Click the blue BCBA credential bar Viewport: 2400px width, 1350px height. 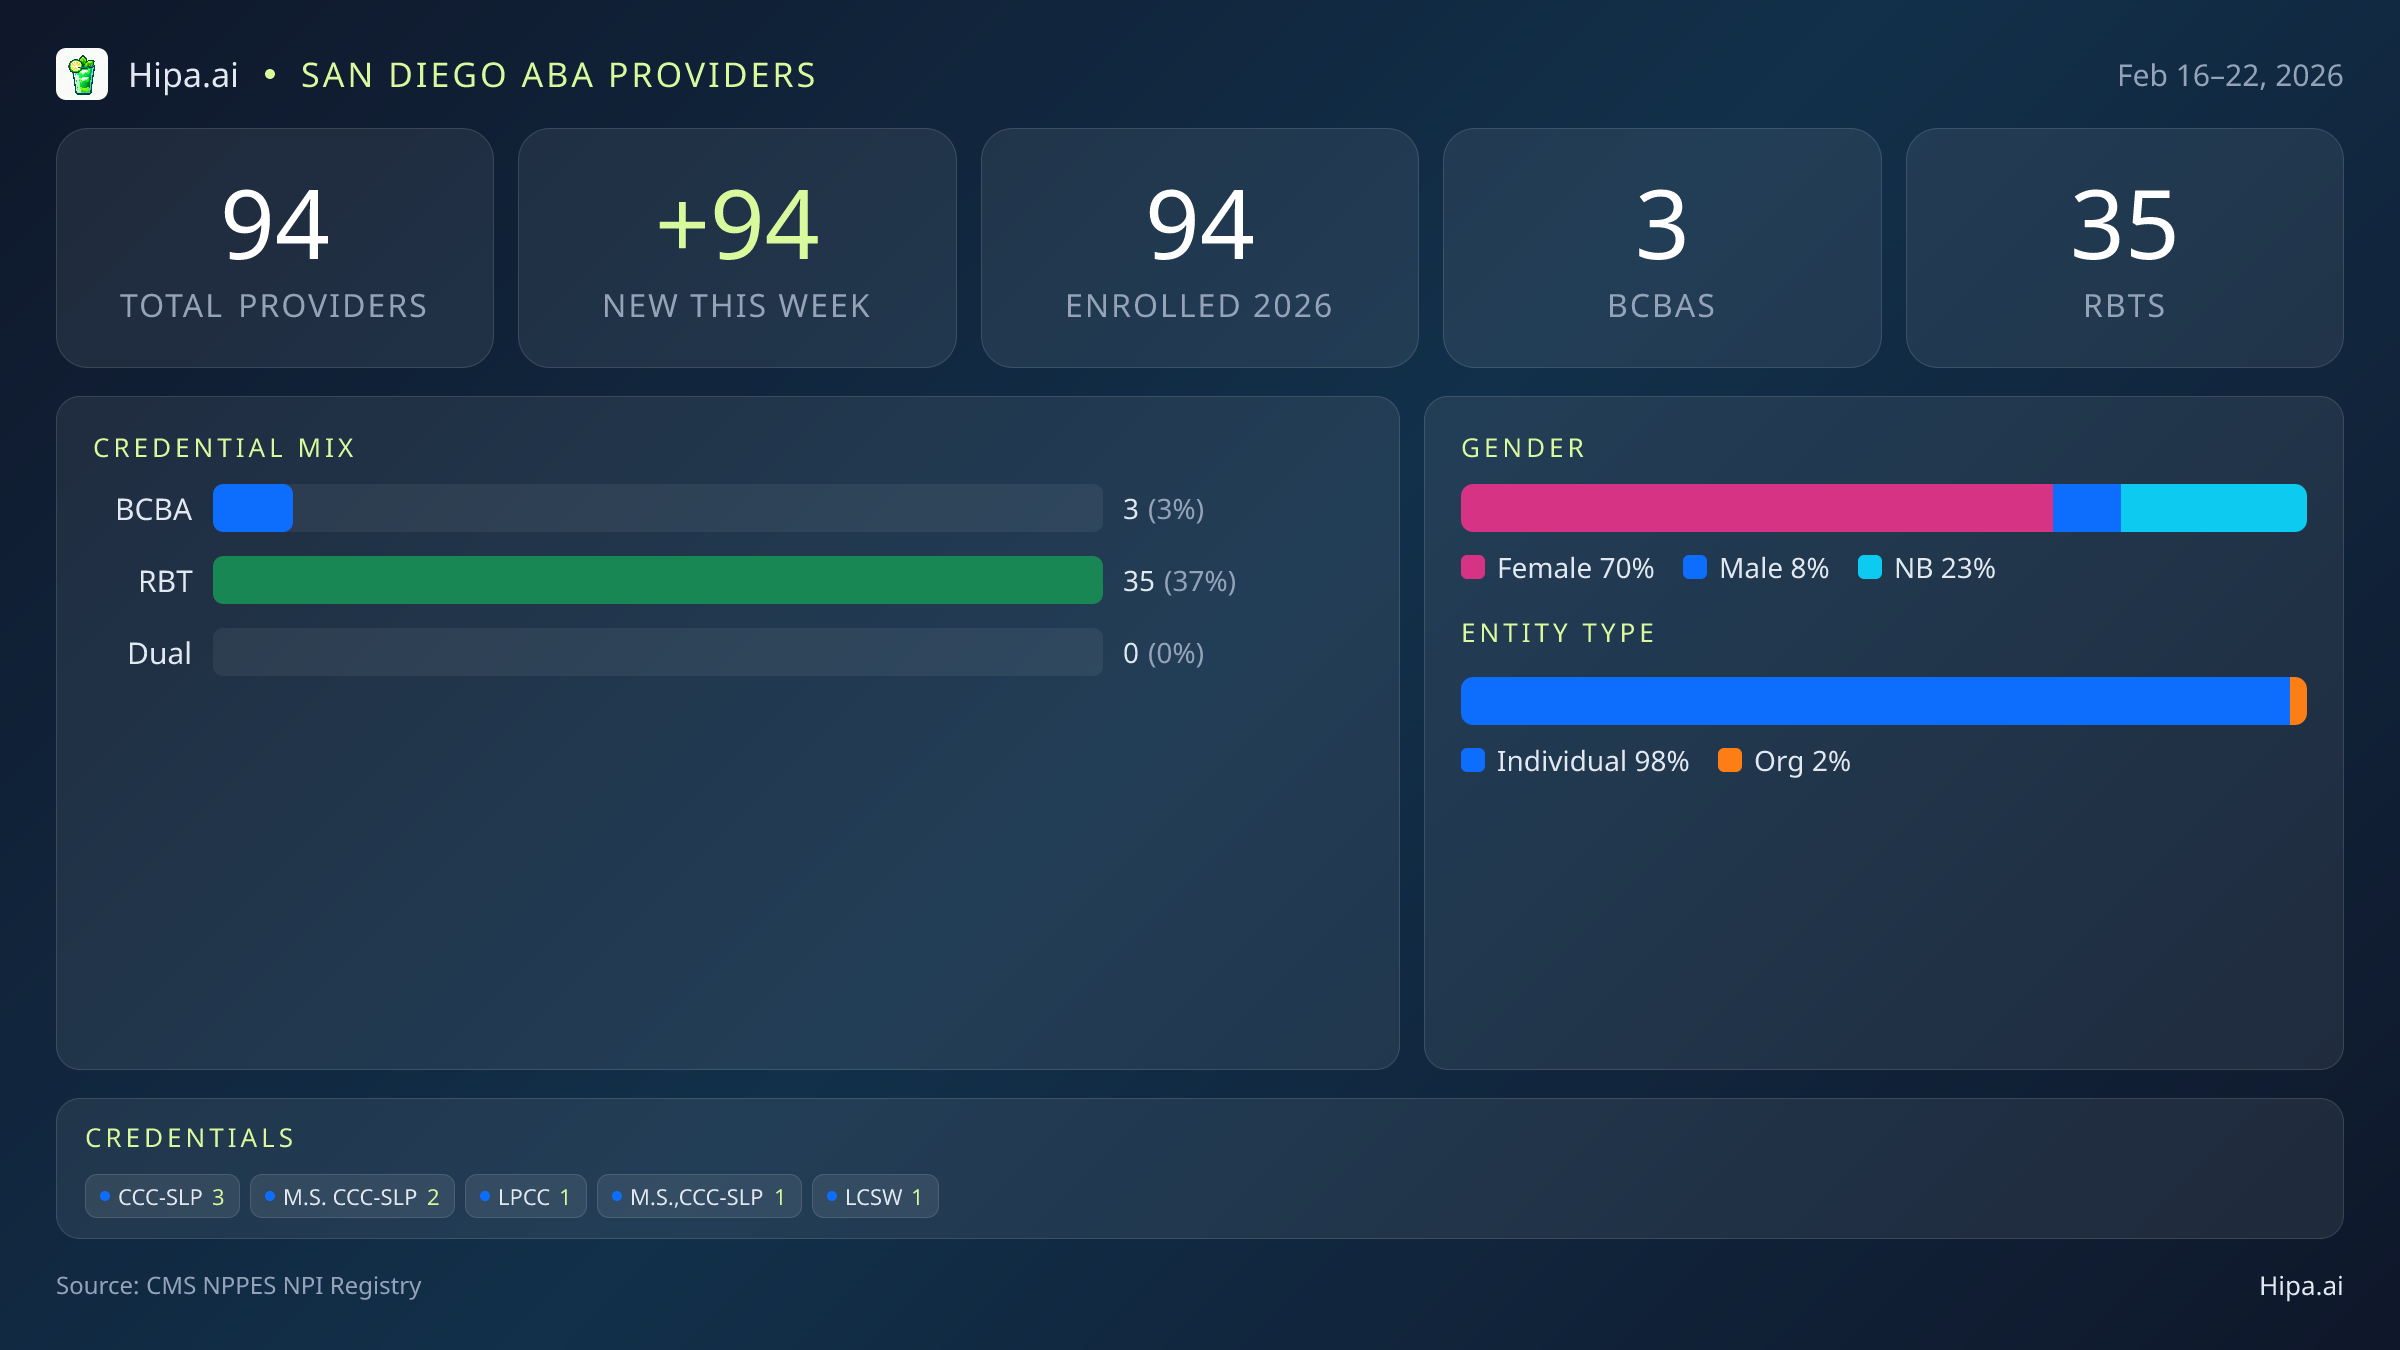point(253,509)
